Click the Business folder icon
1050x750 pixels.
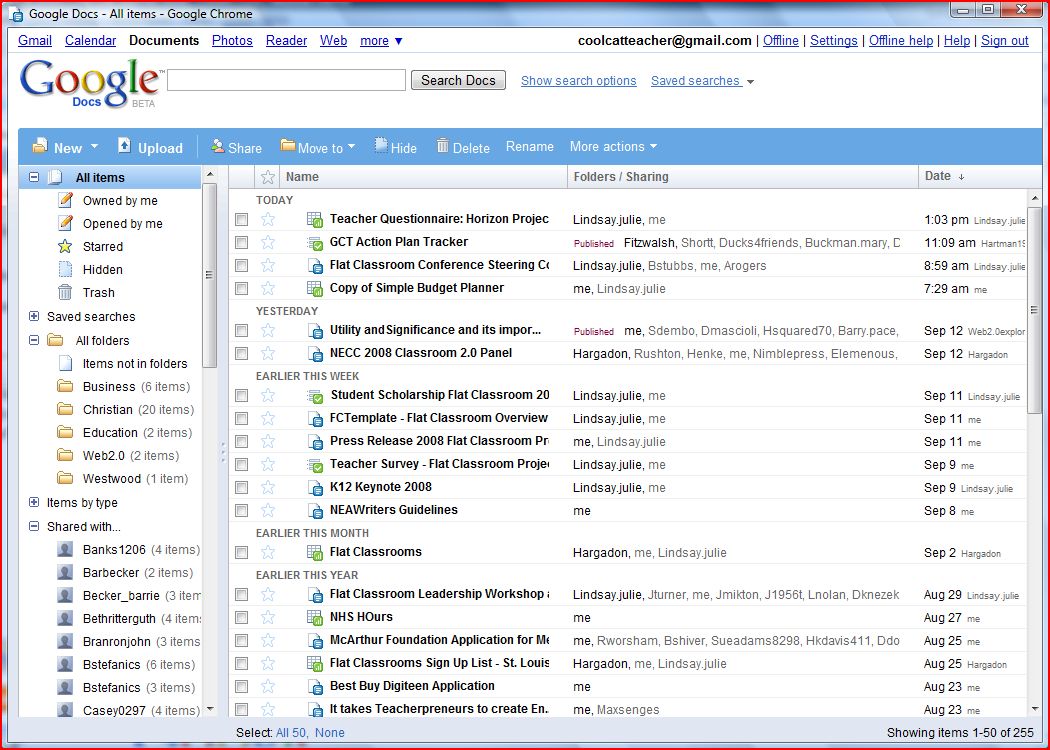point(65,386)
